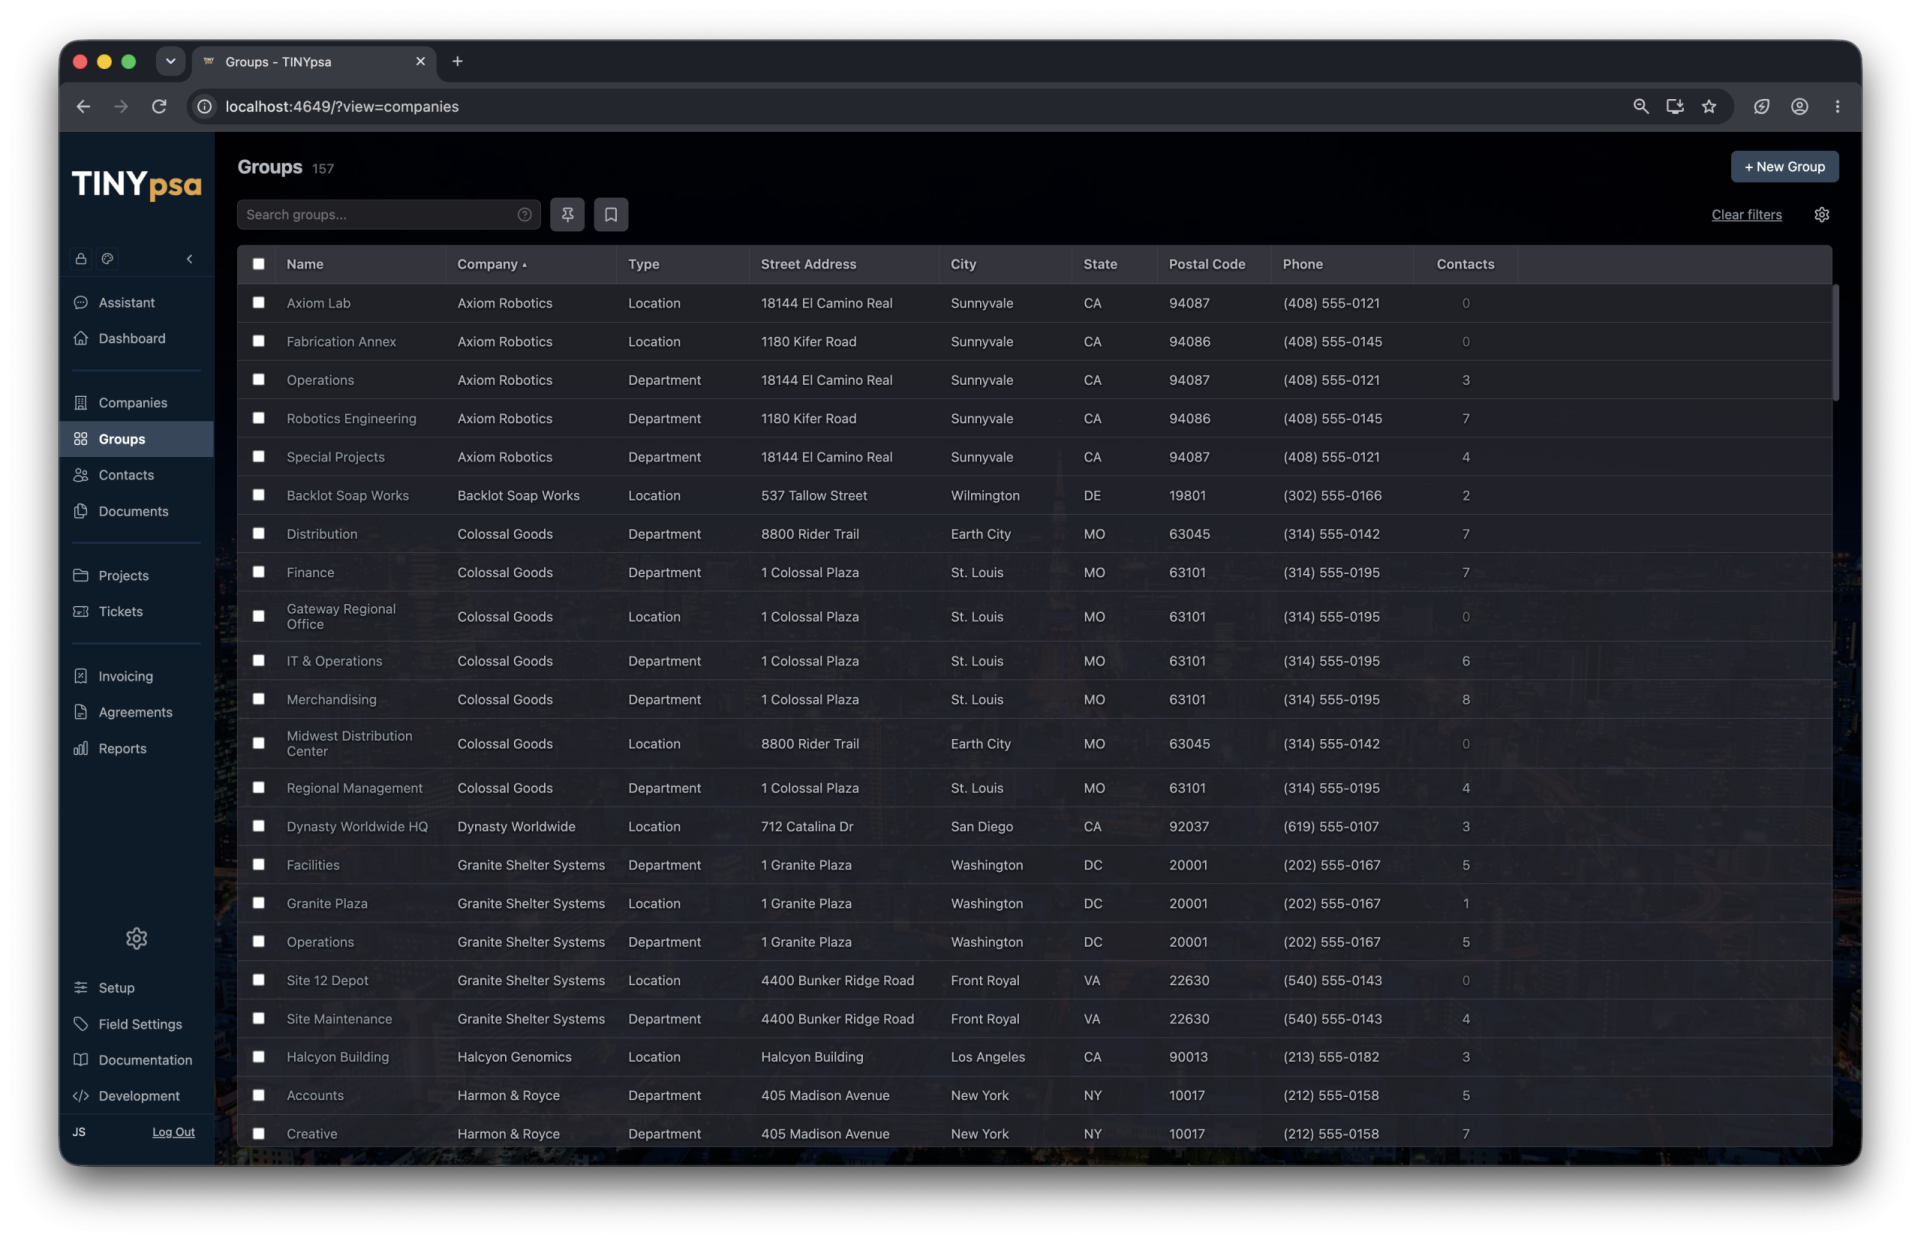This screenshot has width=1921, height=1244.
Task: Click the Clear filters link
Action: [1746, 214]
